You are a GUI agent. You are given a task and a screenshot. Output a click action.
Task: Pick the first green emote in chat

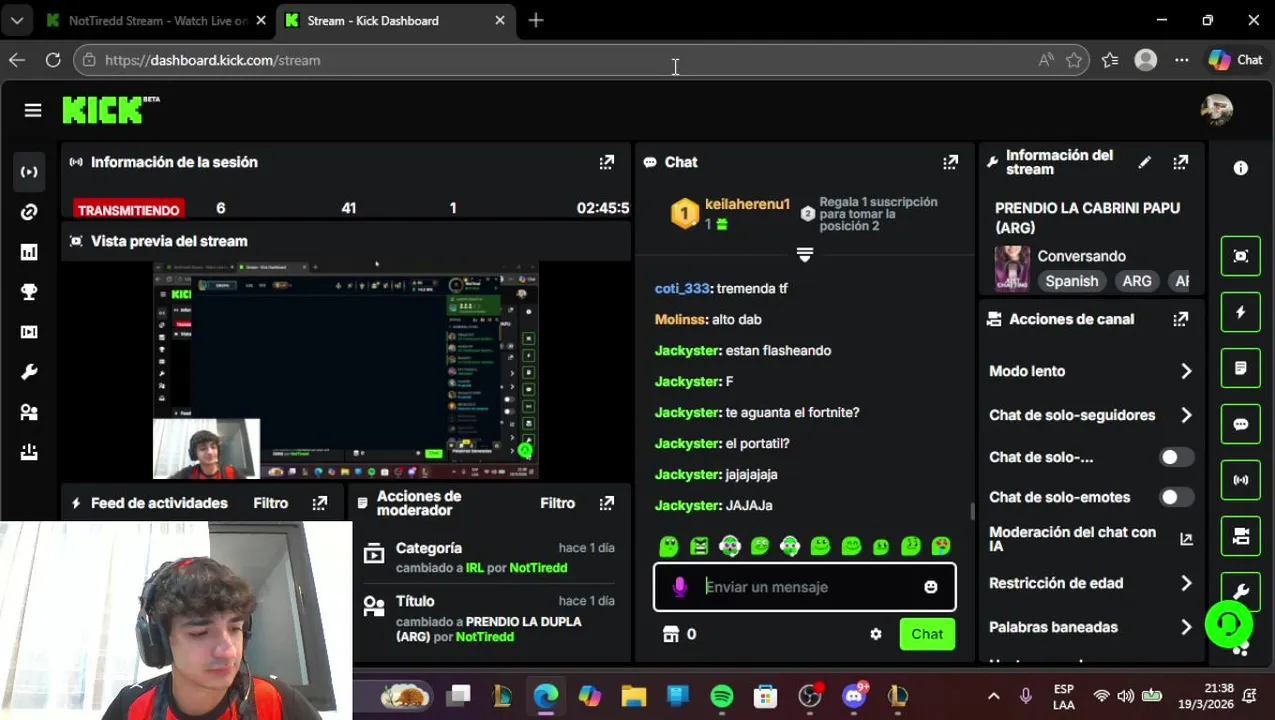pyautogui.click(x=669, y=546)
